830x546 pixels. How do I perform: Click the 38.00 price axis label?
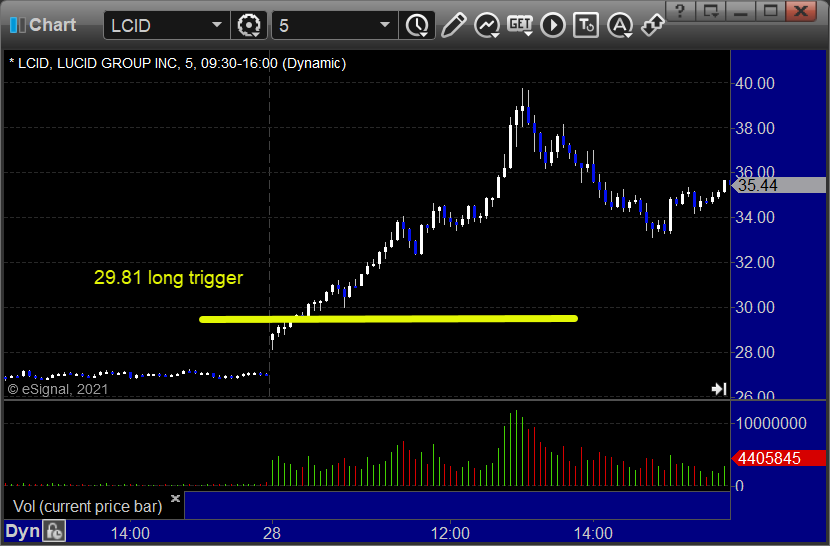point(755,128)
